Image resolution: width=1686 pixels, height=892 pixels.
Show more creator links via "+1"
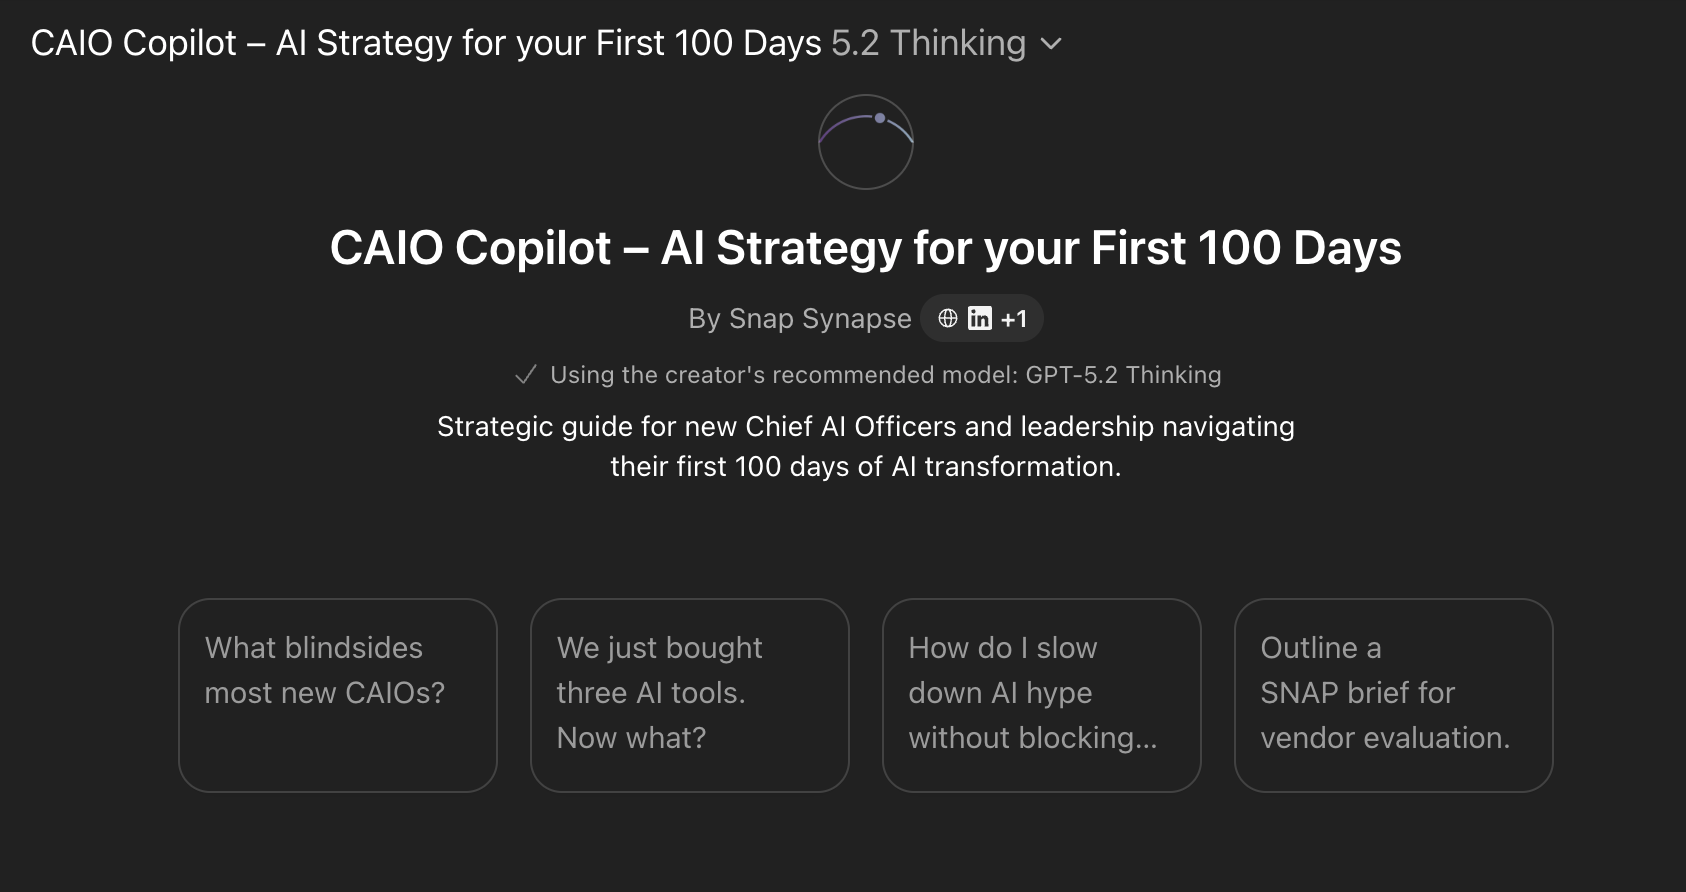point(1014,319)
